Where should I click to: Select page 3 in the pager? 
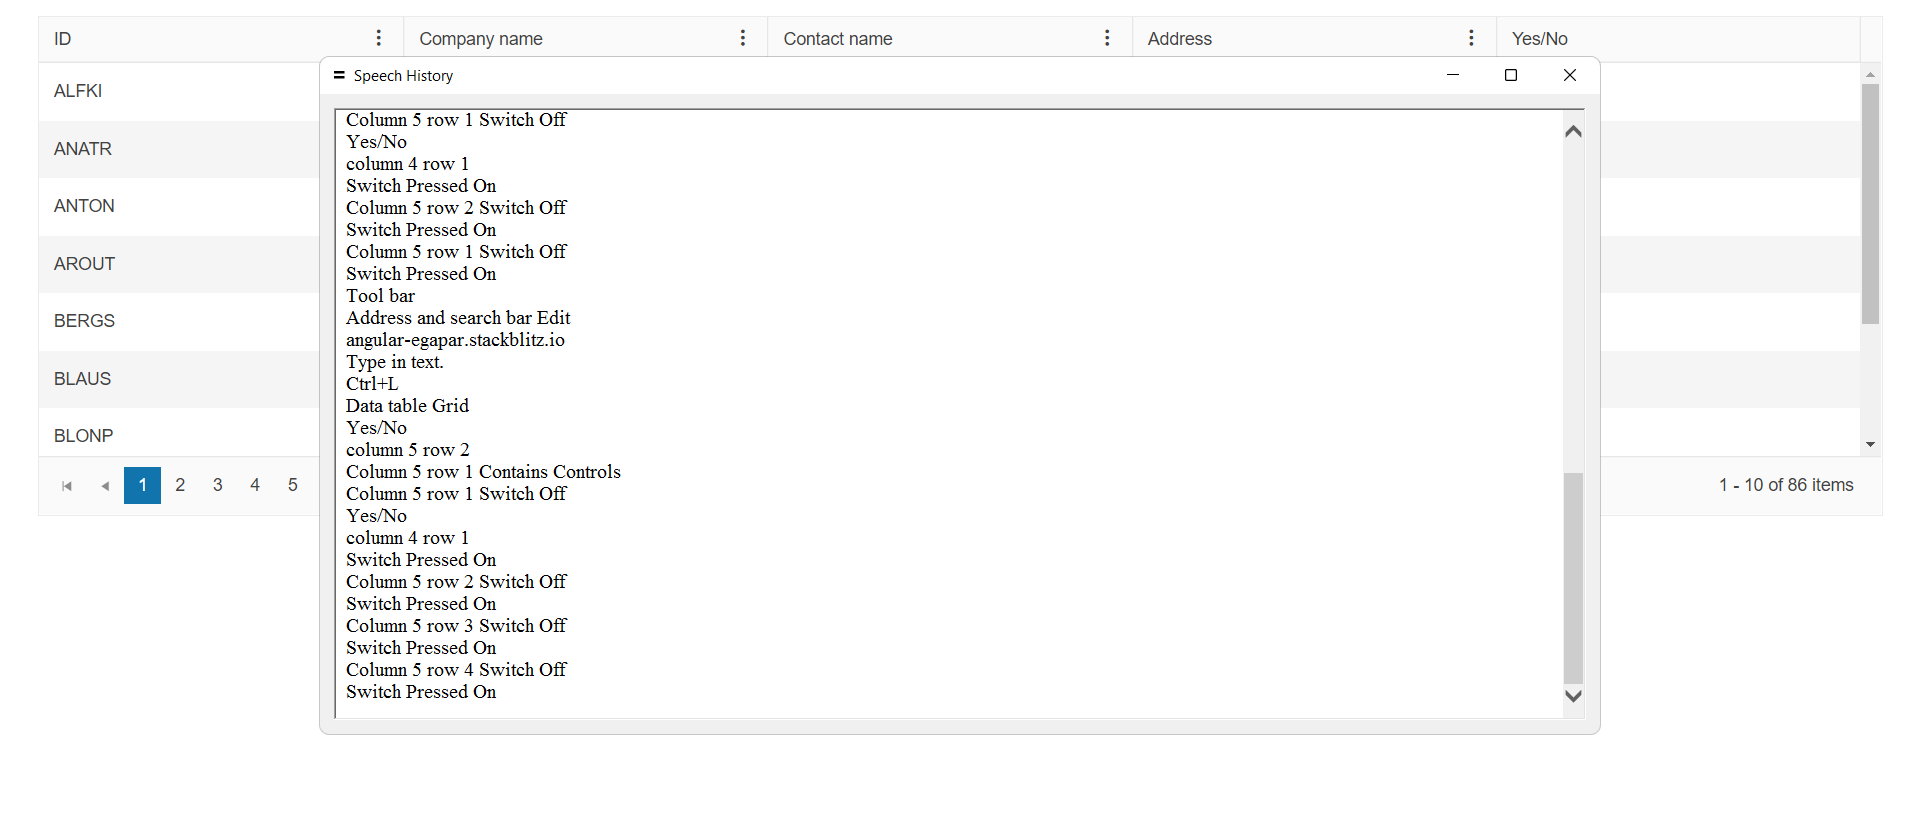217,485
